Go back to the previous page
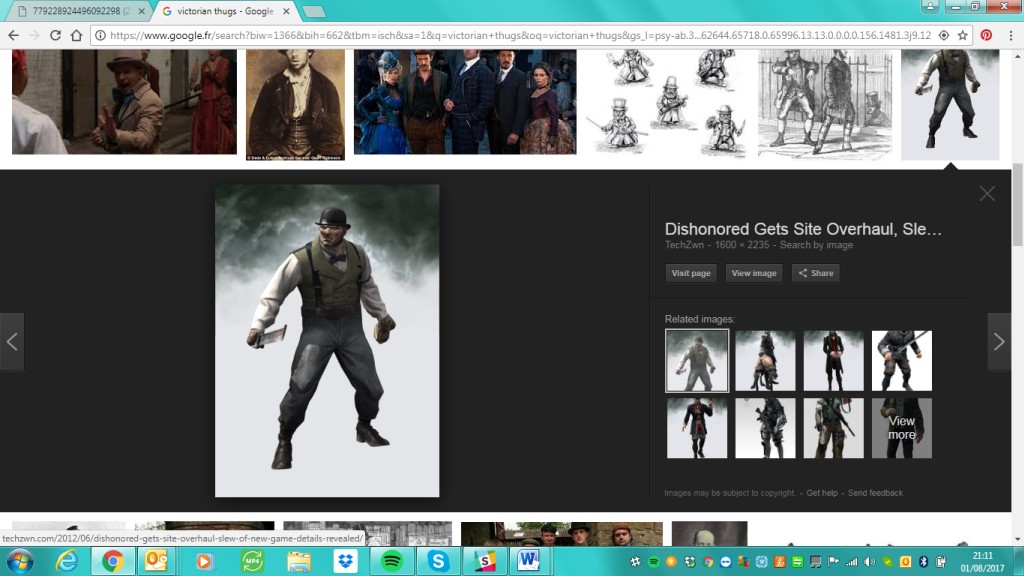This screenshot has width=1024, height=576. tap(14, 35)
